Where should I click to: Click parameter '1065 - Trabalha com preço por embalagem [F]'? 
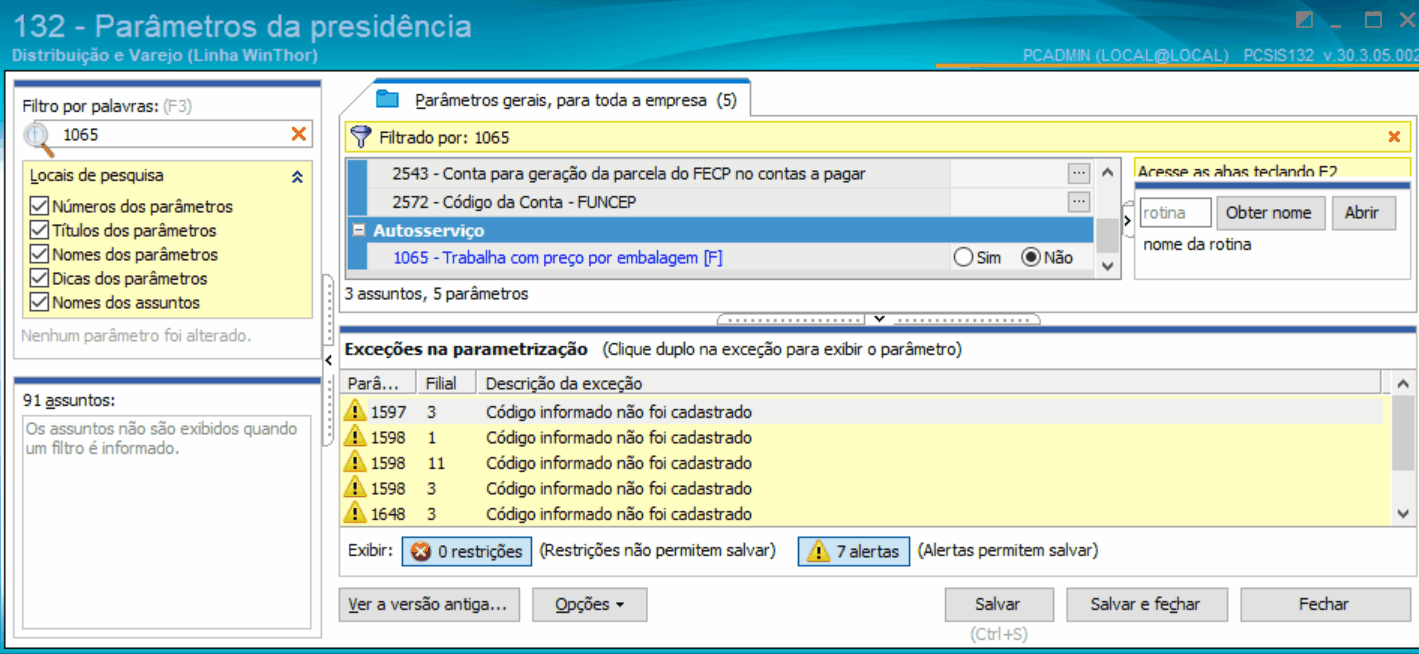[558, 257]
